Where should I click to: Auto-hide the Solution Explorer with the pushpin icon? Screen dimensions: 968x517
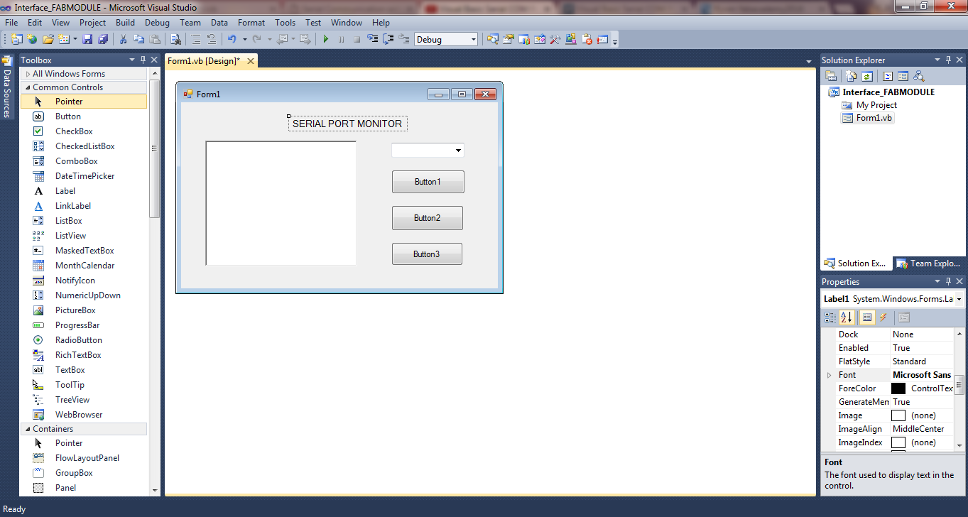[948, 59]
